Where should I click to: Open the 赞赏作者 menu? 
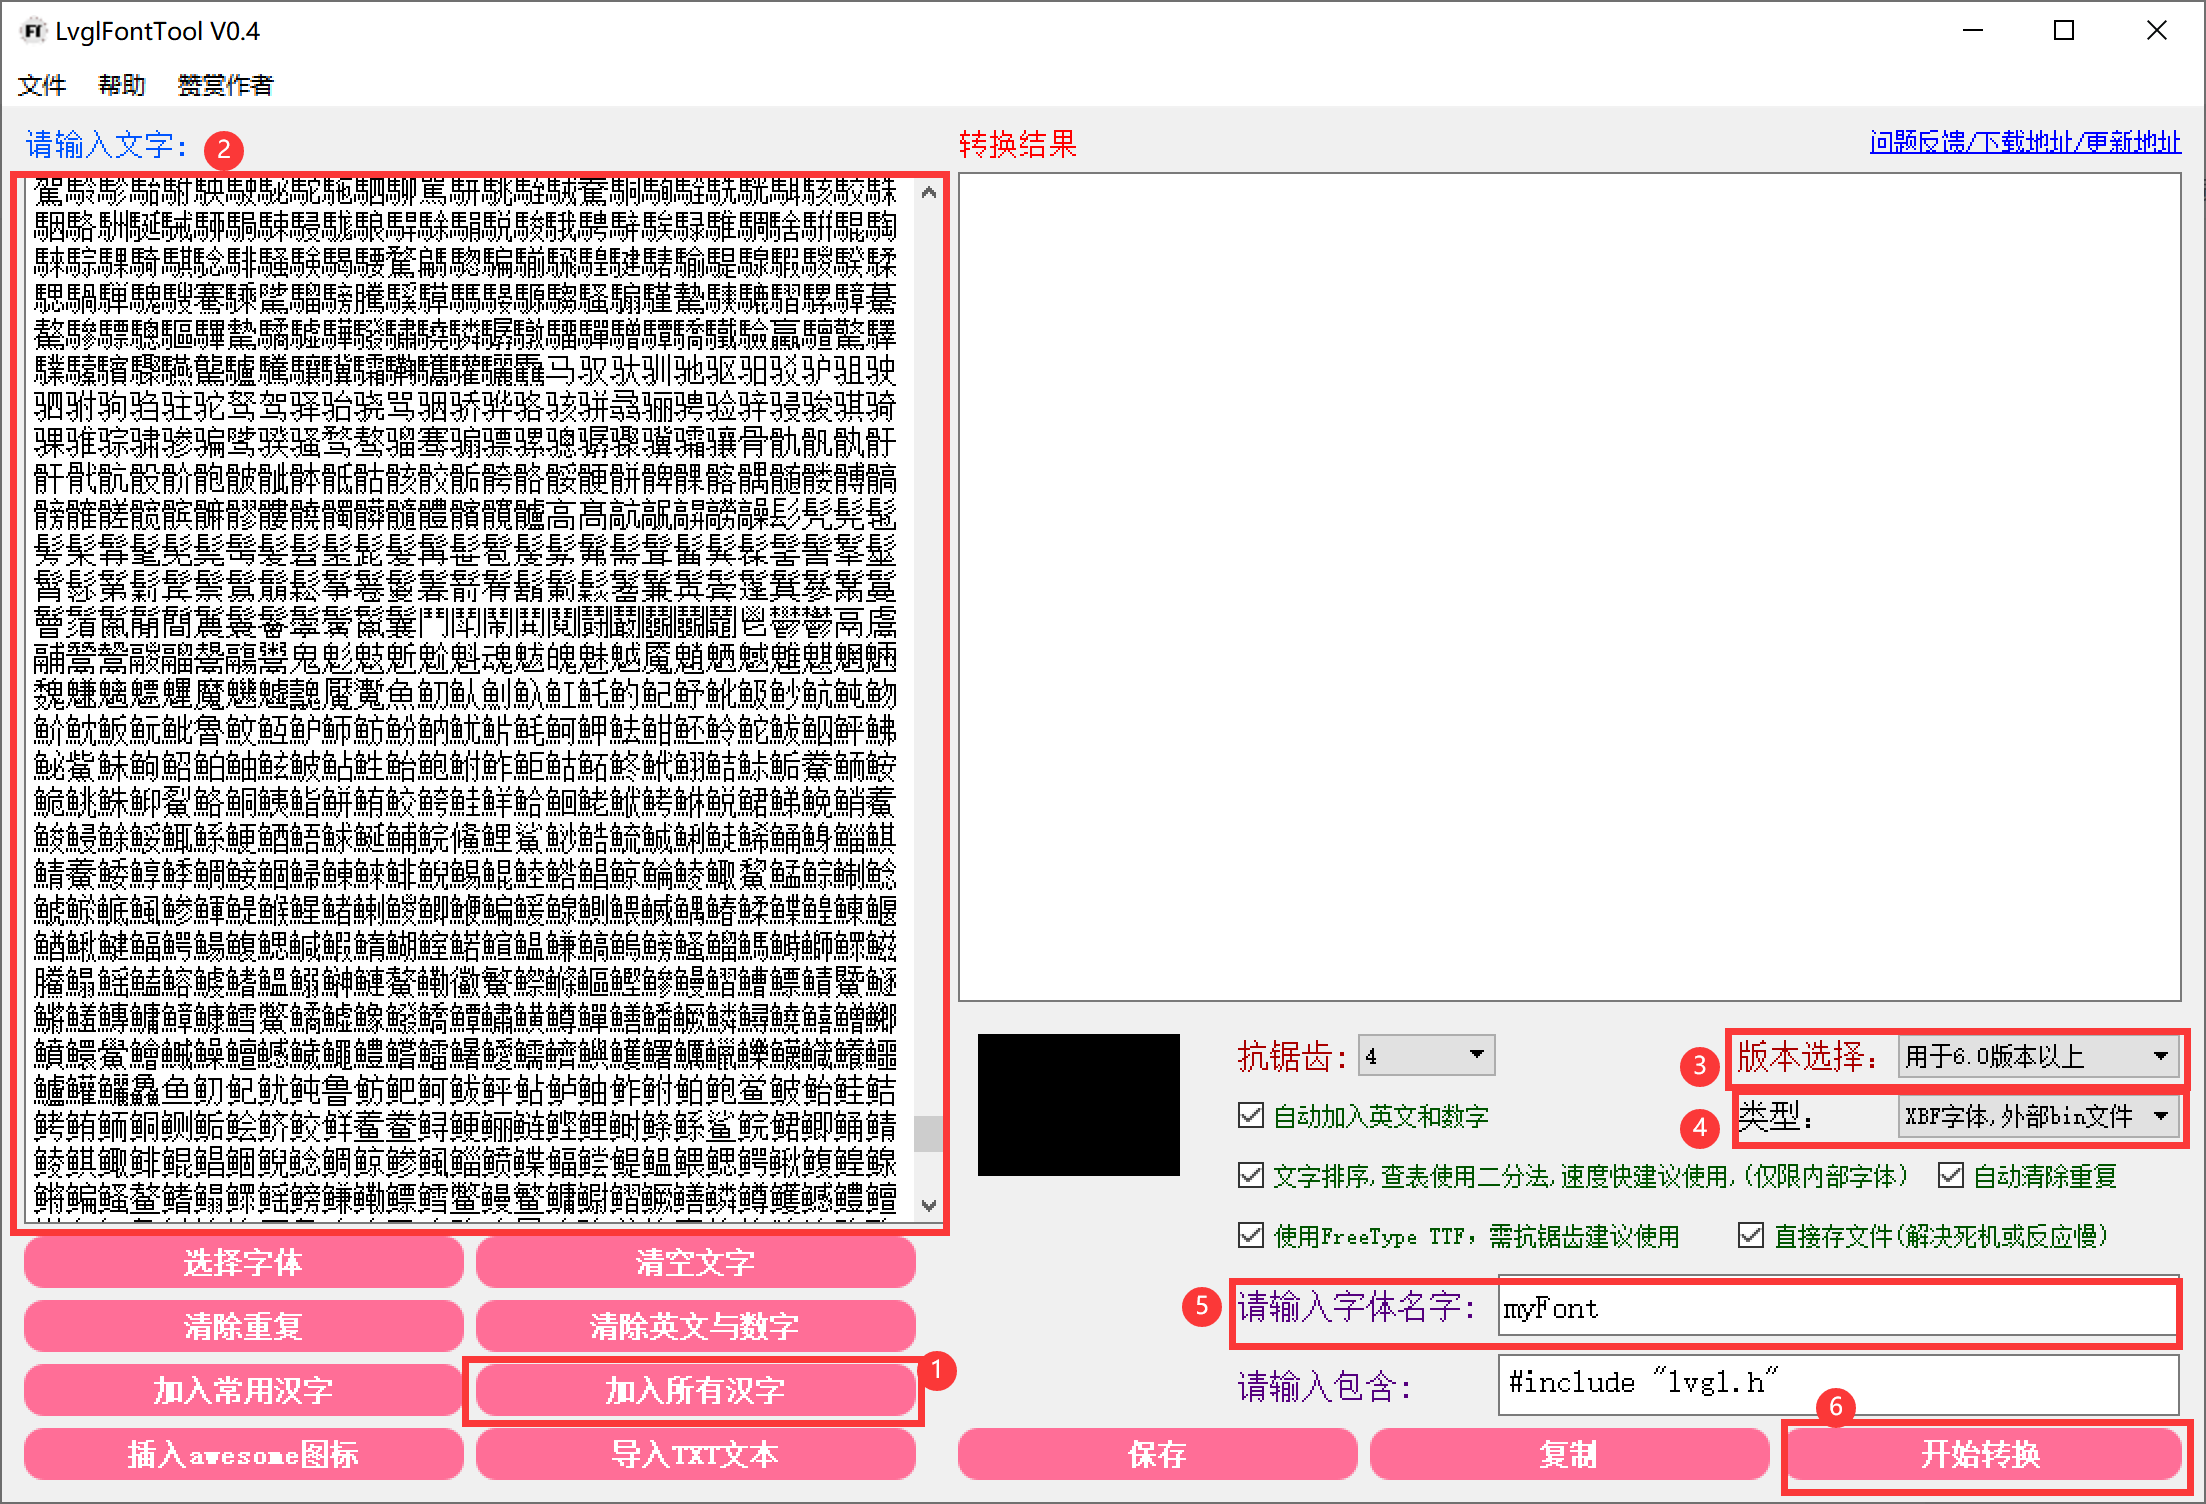point(225,85)
